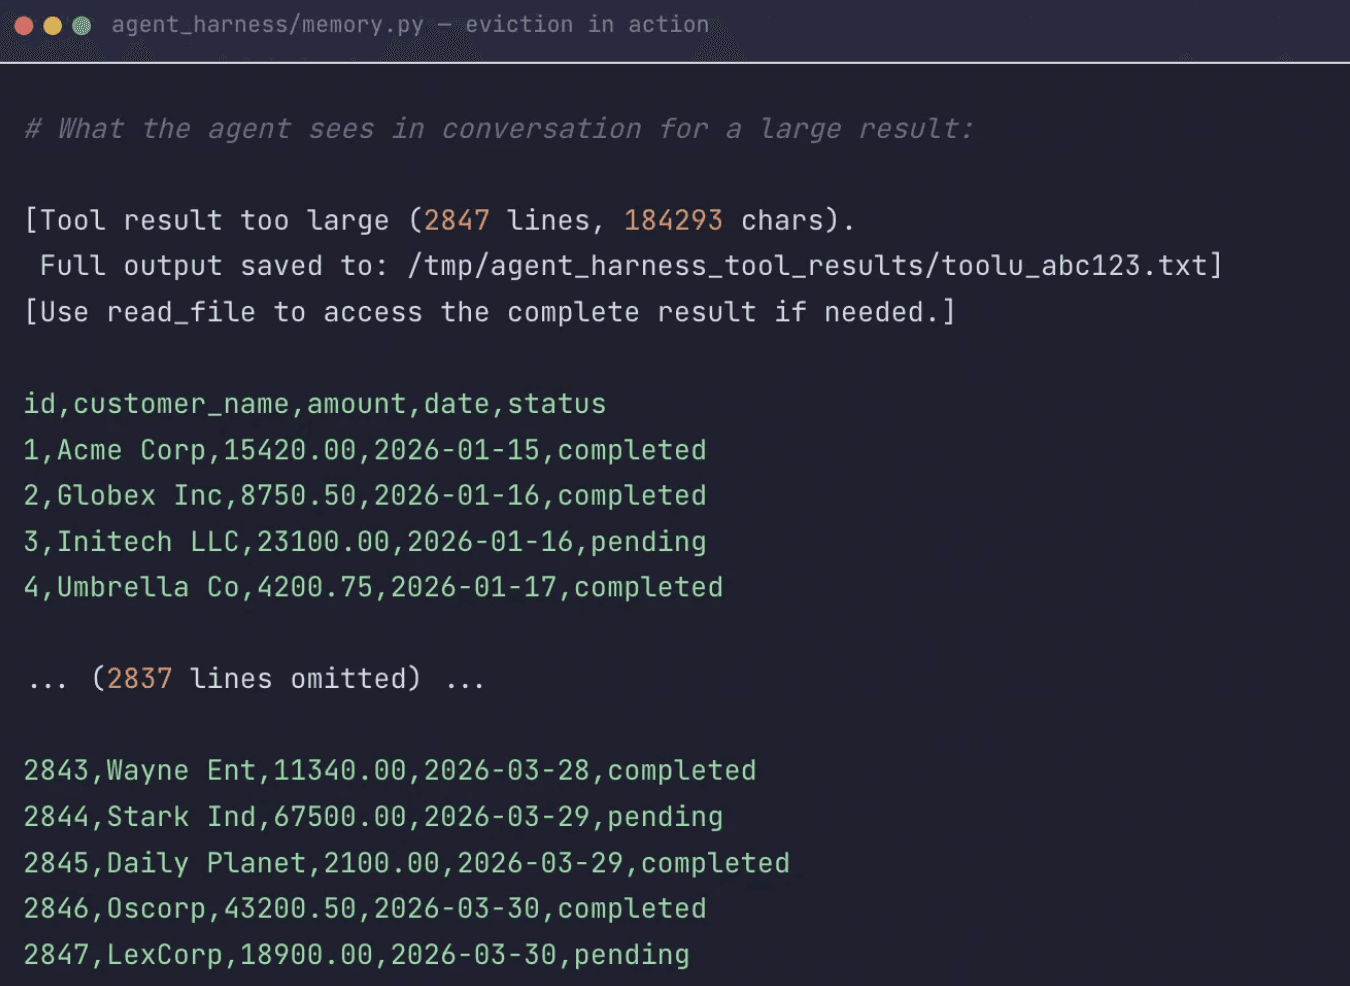Click the Oscorp completed line

tap(365, 908)
